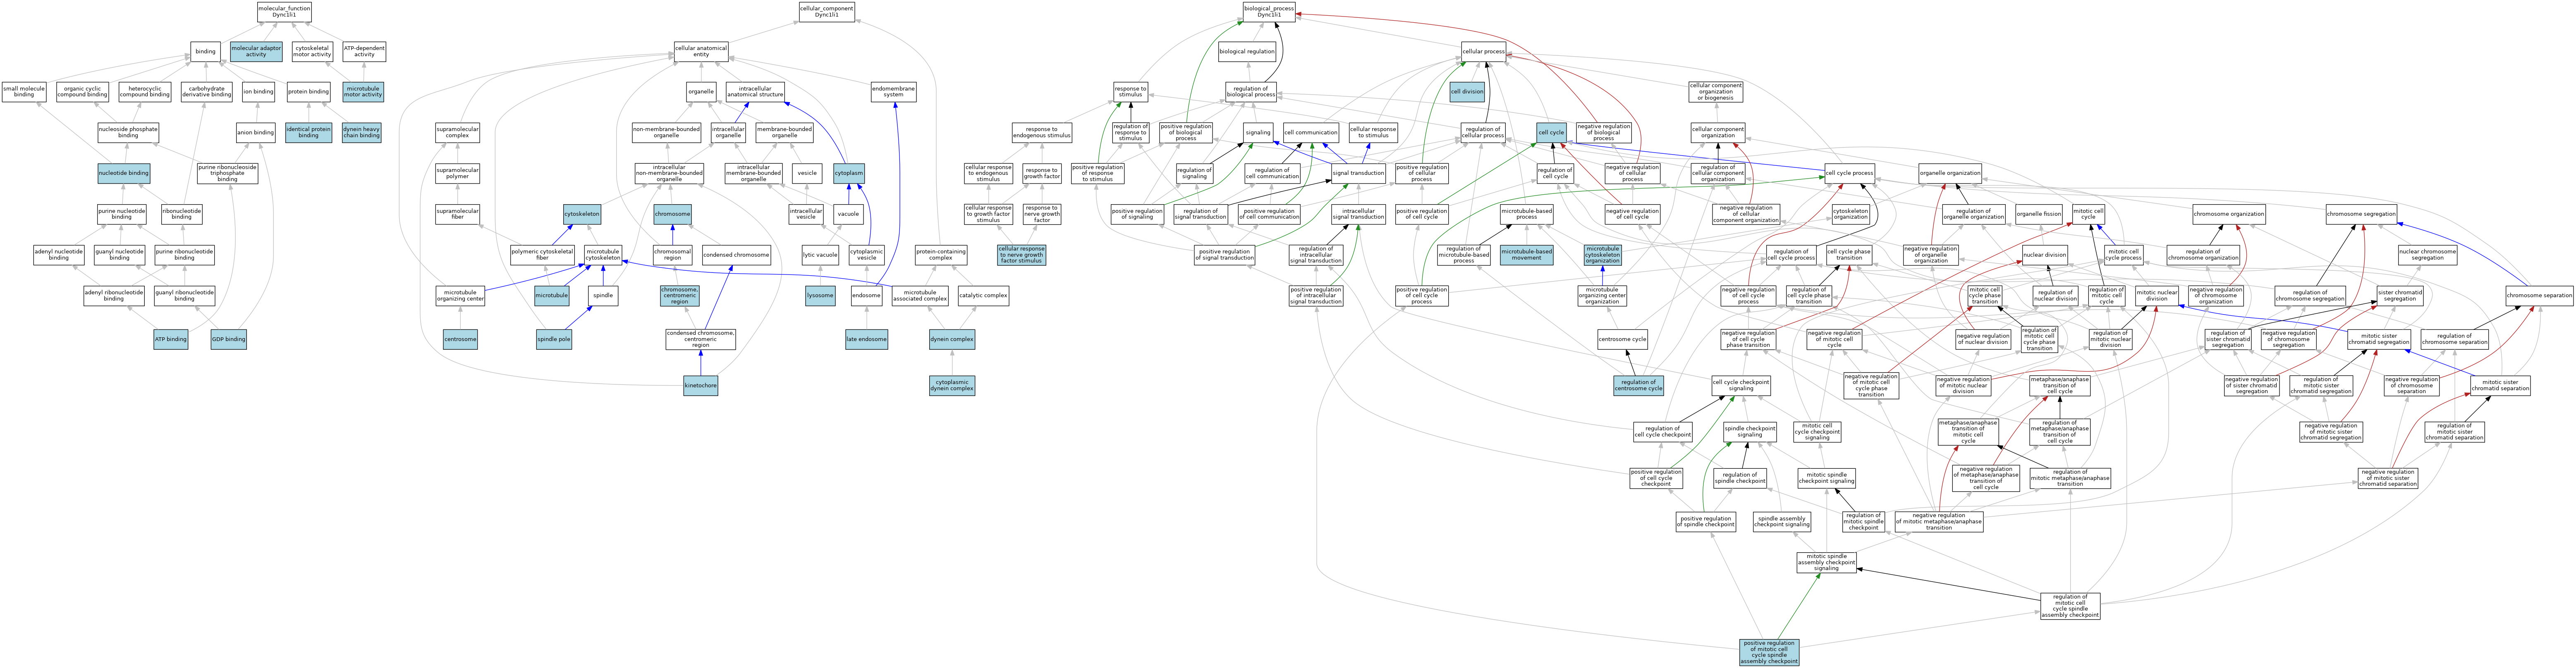This screenshot has height=668, width=2576.
Task: Click 'cellular response to nerve growth factor stimulus'
Action: pyautogui.click(x=1021, y=255)
